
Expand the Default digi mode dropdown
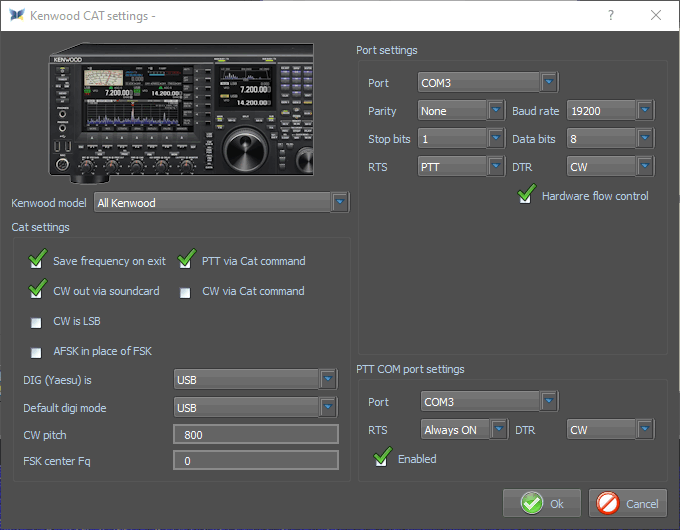coord(328,407)
